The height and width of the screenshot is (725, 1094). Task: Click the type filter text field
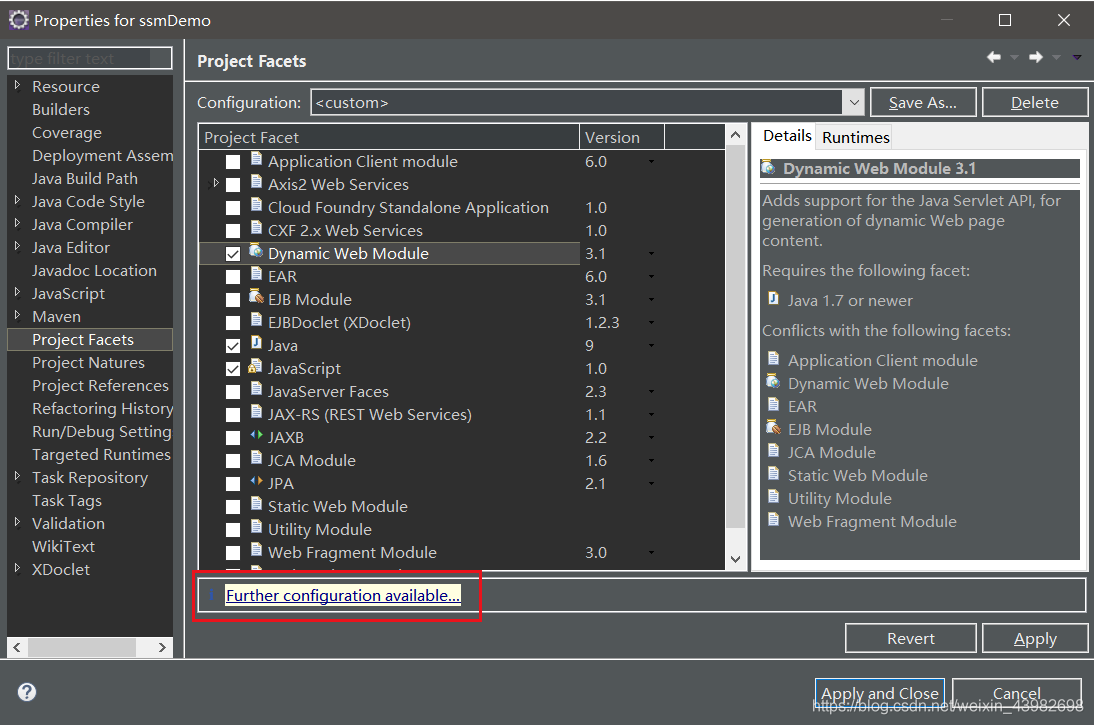90,59
